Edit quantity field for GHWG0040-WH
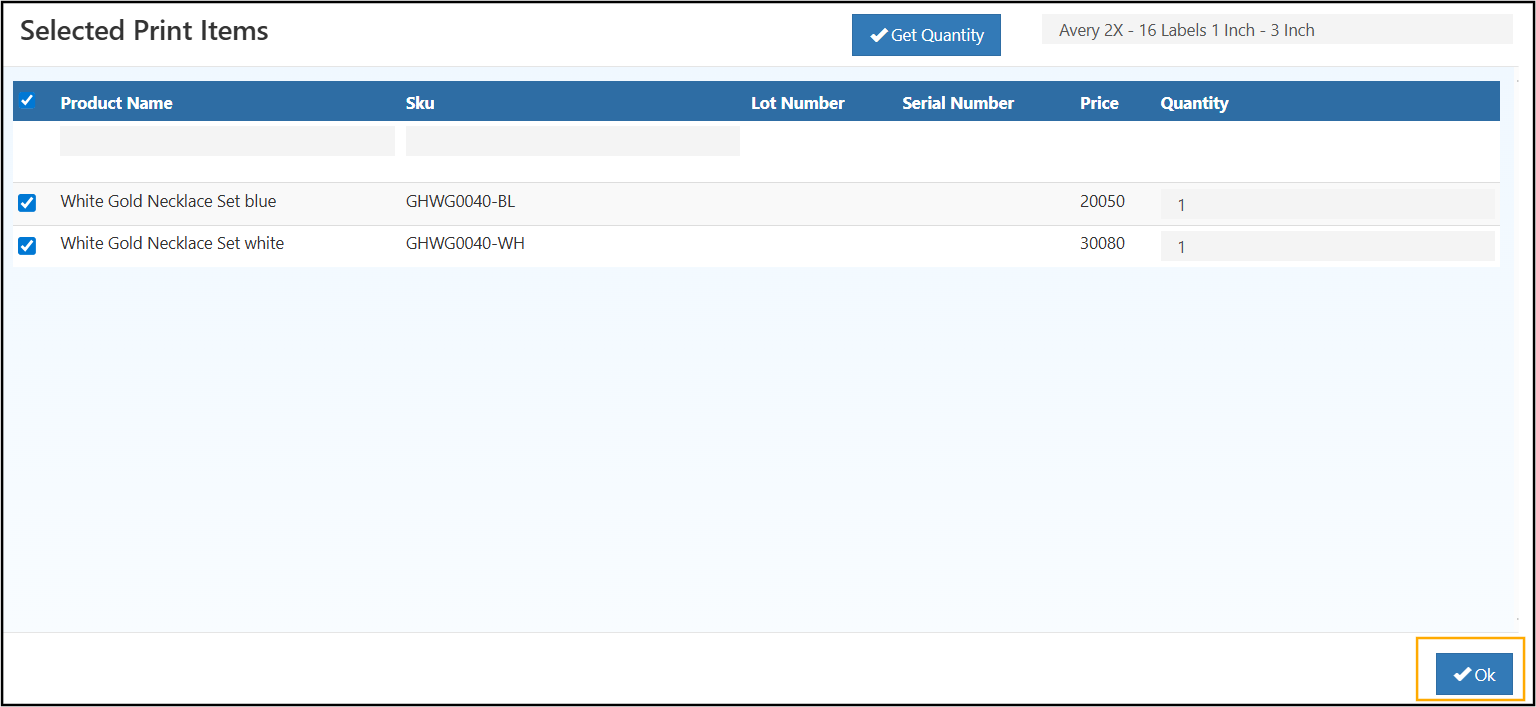Viewport: 1536px width, 707px height. (x=1327, y=246)
